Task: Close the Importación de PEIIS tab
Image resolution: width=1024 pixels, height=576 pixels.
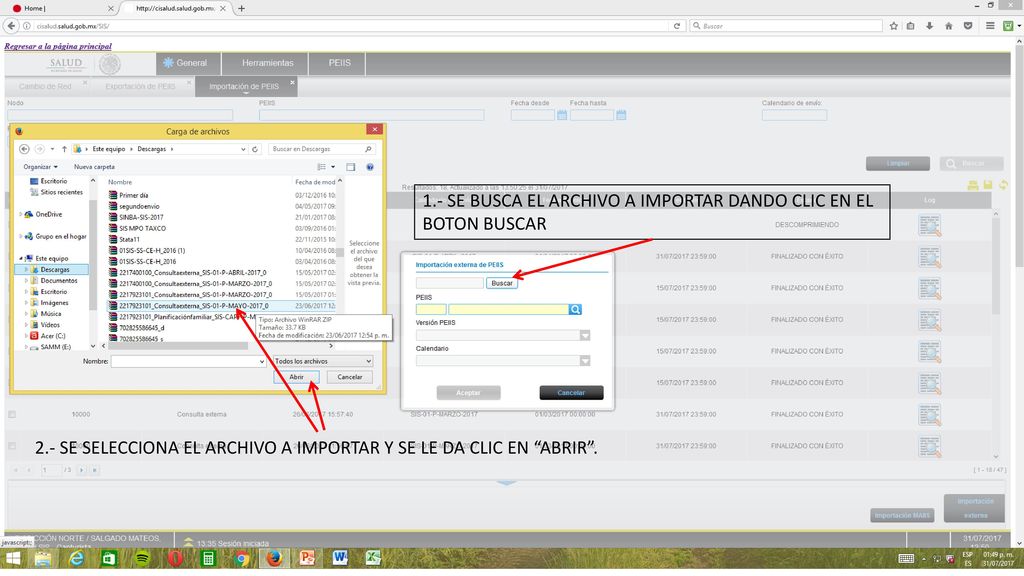Action: 293,82
